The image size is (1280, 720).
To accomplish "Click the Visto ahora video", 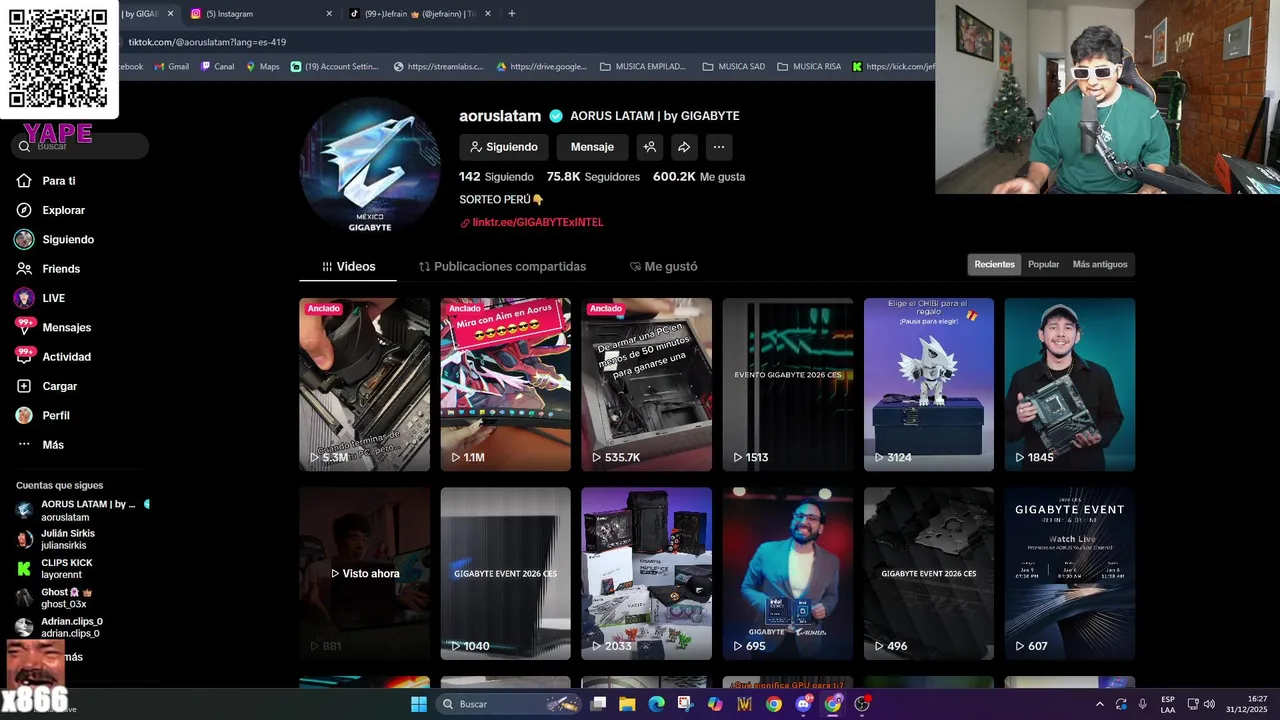I will (364, 574).
